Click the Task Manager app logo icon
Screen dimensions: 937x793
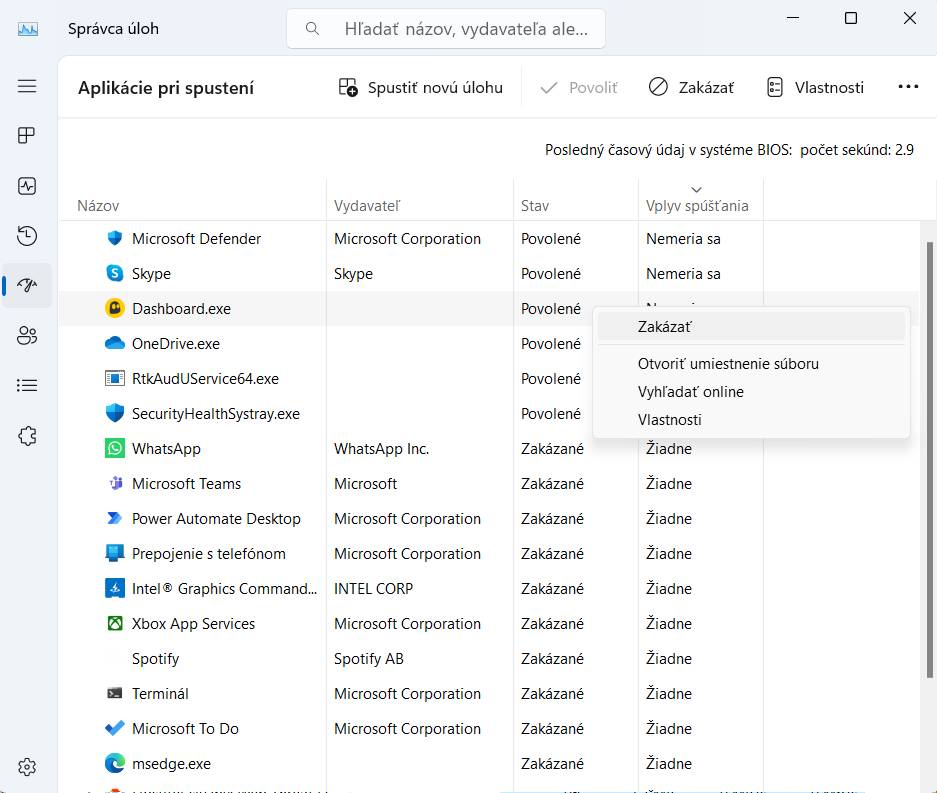coord(27,29)
